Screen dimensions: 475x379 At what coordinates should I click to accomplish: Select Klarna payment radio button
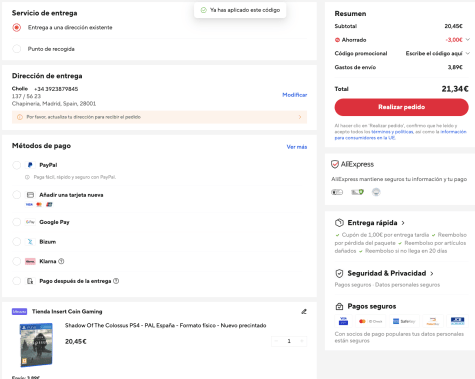click(16, 261)
